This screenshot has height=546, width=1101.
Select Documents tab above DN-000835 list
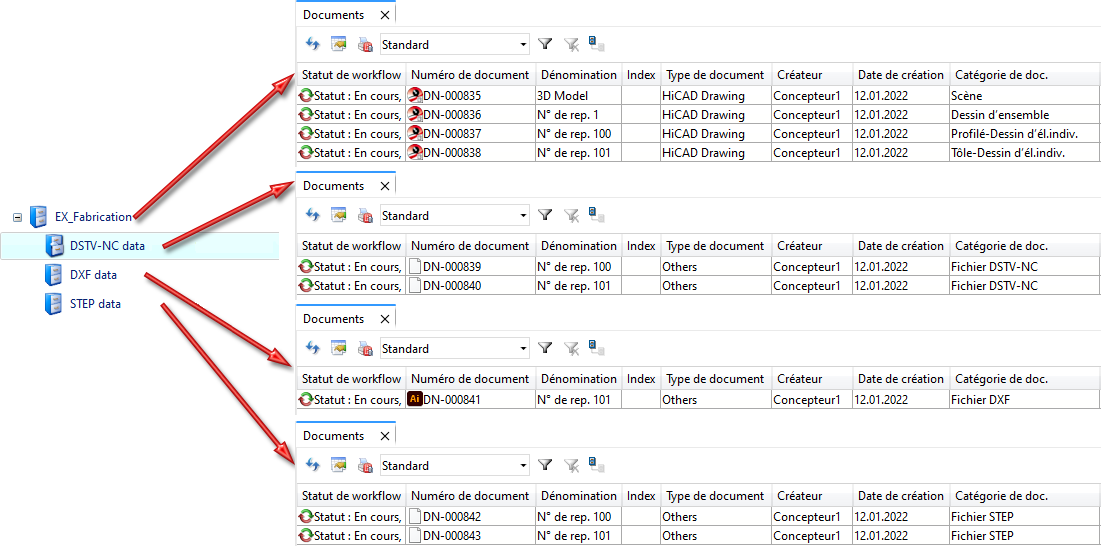pos(334,14)
